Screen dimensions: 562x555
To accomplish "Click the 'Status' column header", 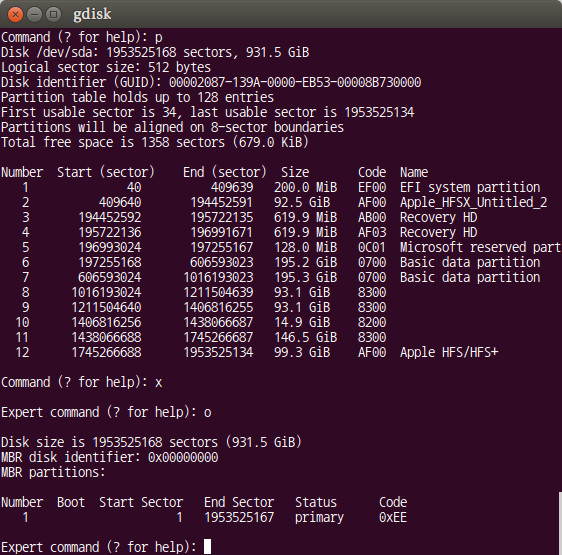I will 316,502.
